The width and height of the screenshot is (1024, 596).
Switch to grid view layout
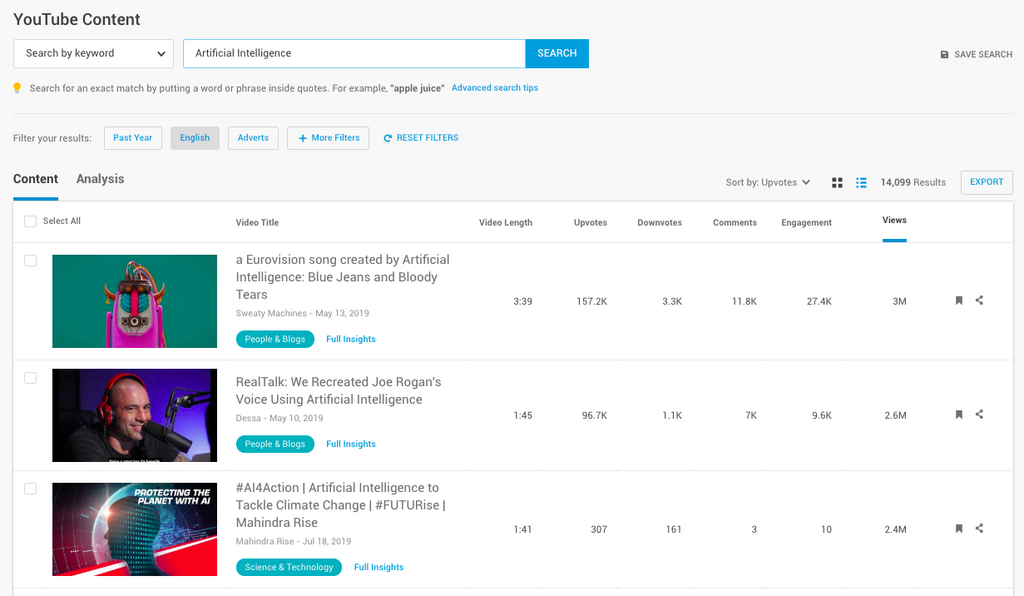pos(837,183)
